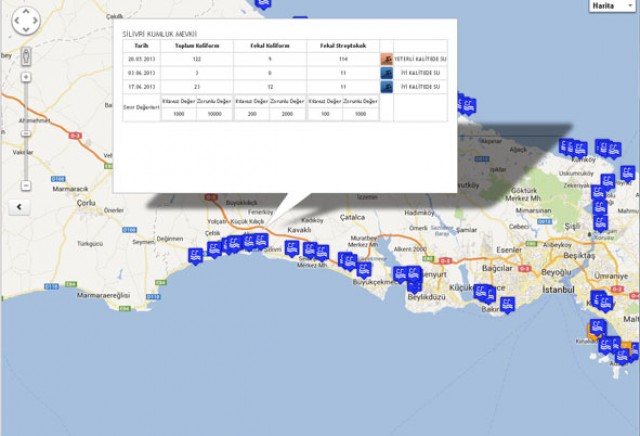
Task: Select the beach marker peeking right of info window
Action: pyautogui.click(x=469, y=107)
